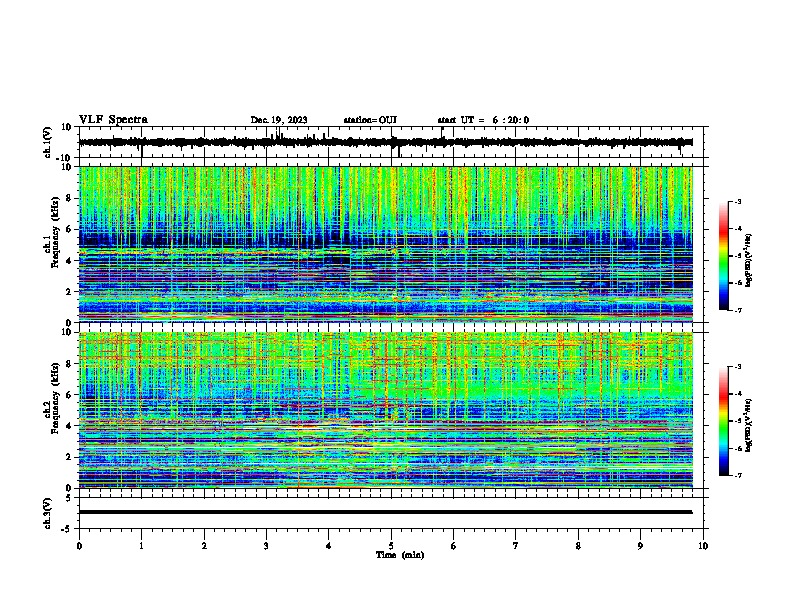Image resolution: width=792 pixels, height=612 pixels.
Task: Select the log(PSD) label beside ch.2 colorbar
Action: 749,426
